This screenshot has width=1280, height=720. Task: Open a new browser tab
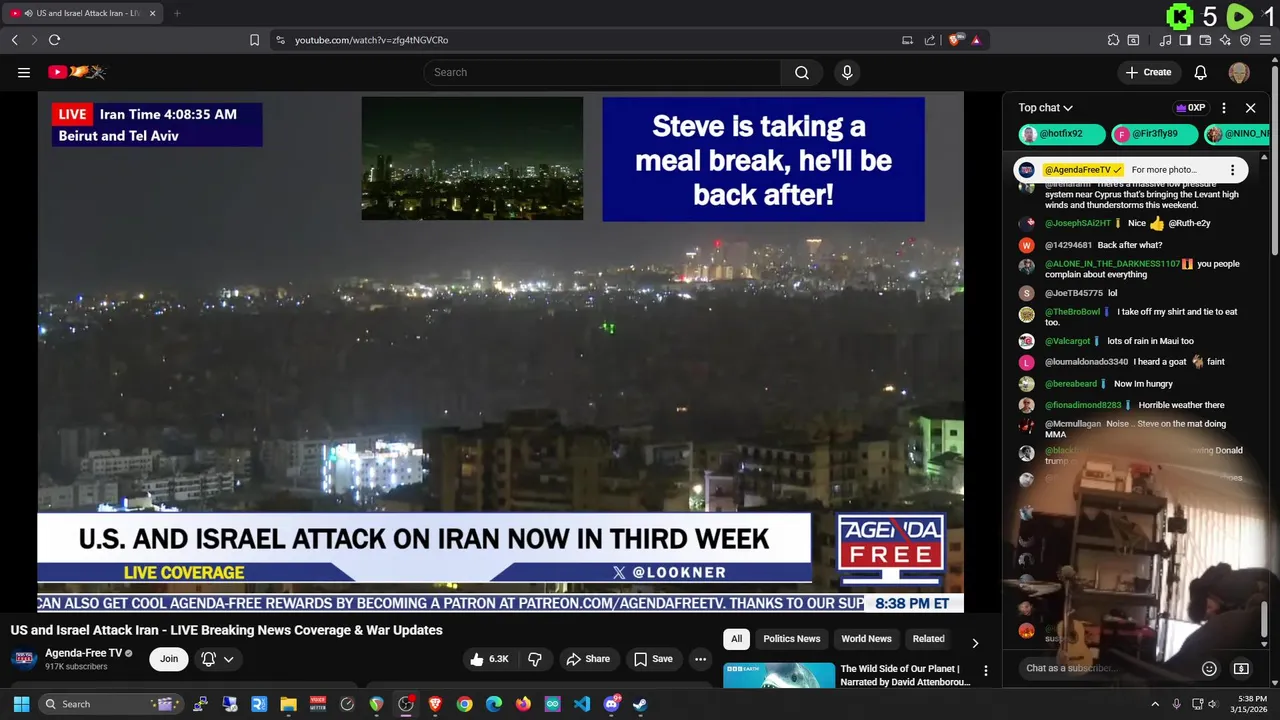point(177,13)
